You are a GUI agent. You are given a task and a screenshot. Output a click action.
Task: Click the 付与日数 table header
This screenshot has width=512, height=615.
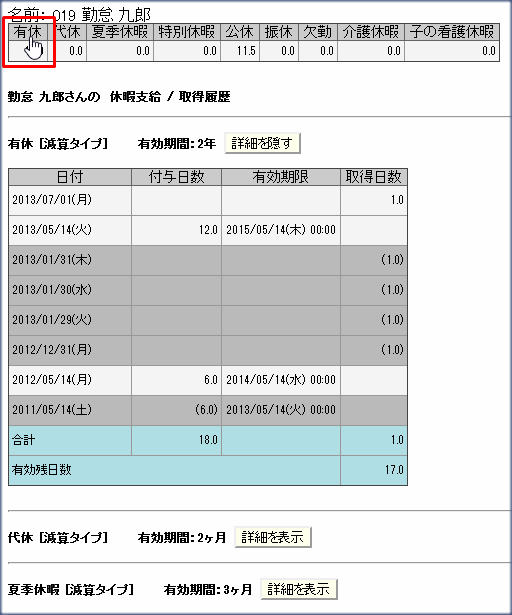point(177,177)
